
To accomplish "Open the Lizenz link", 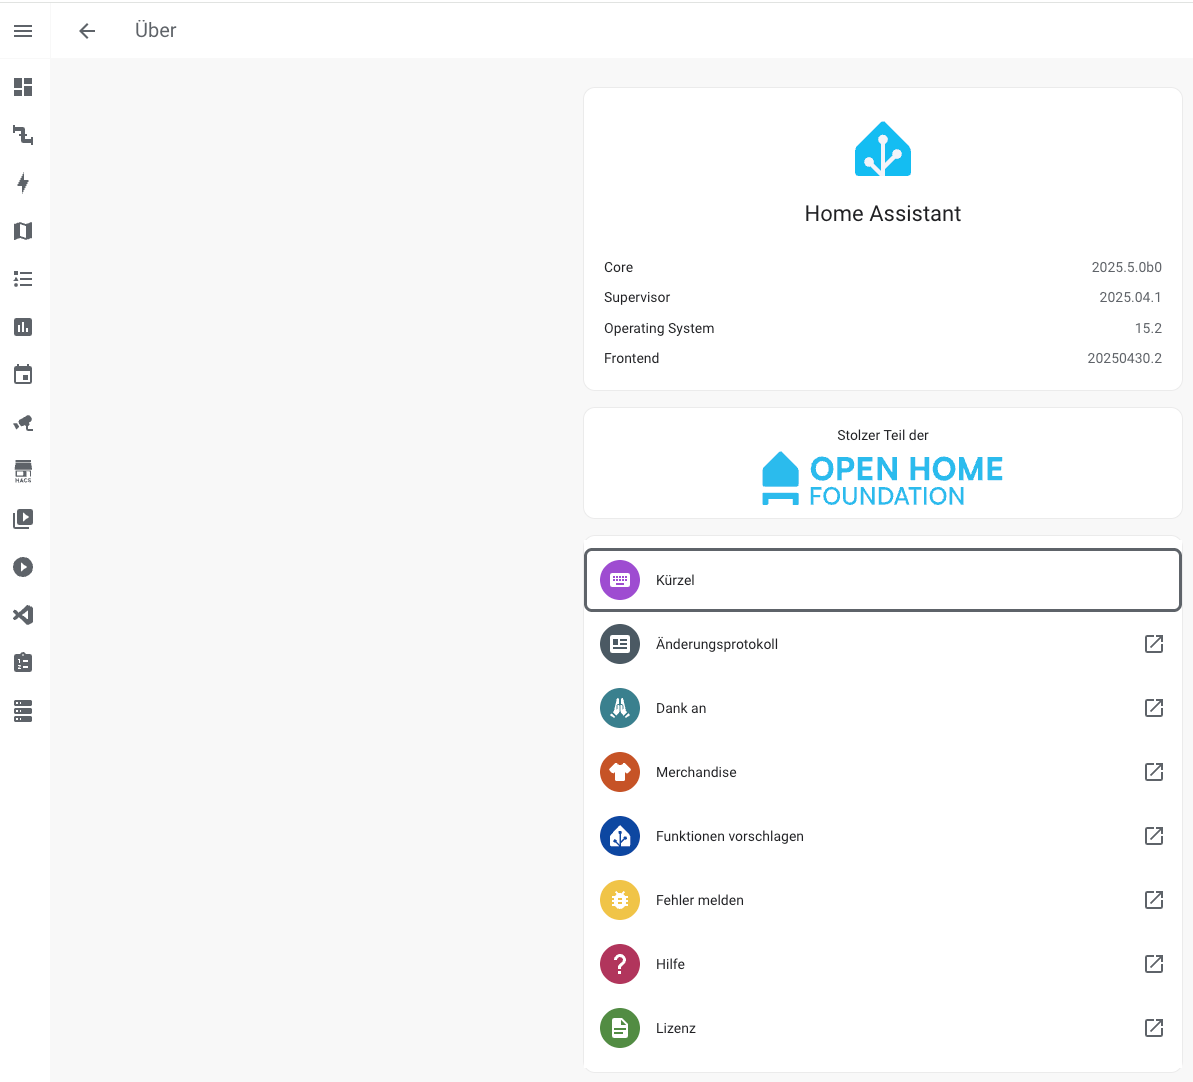I will tap(883, 1027).
